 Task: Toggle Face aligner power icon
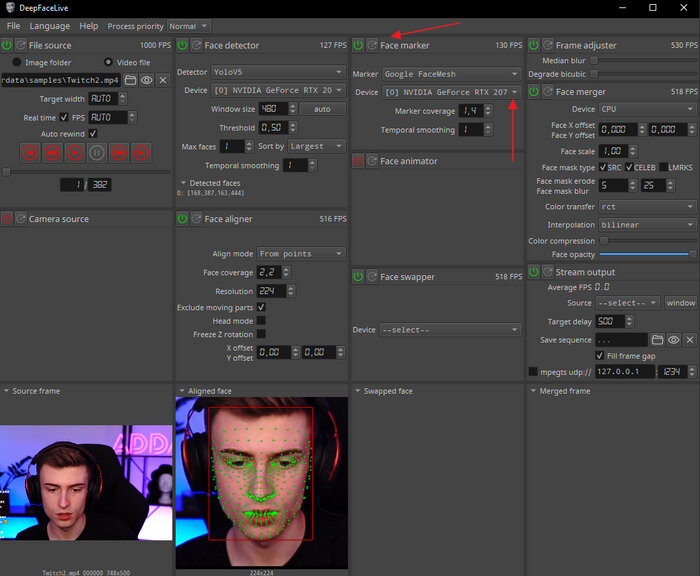point(182,219)
